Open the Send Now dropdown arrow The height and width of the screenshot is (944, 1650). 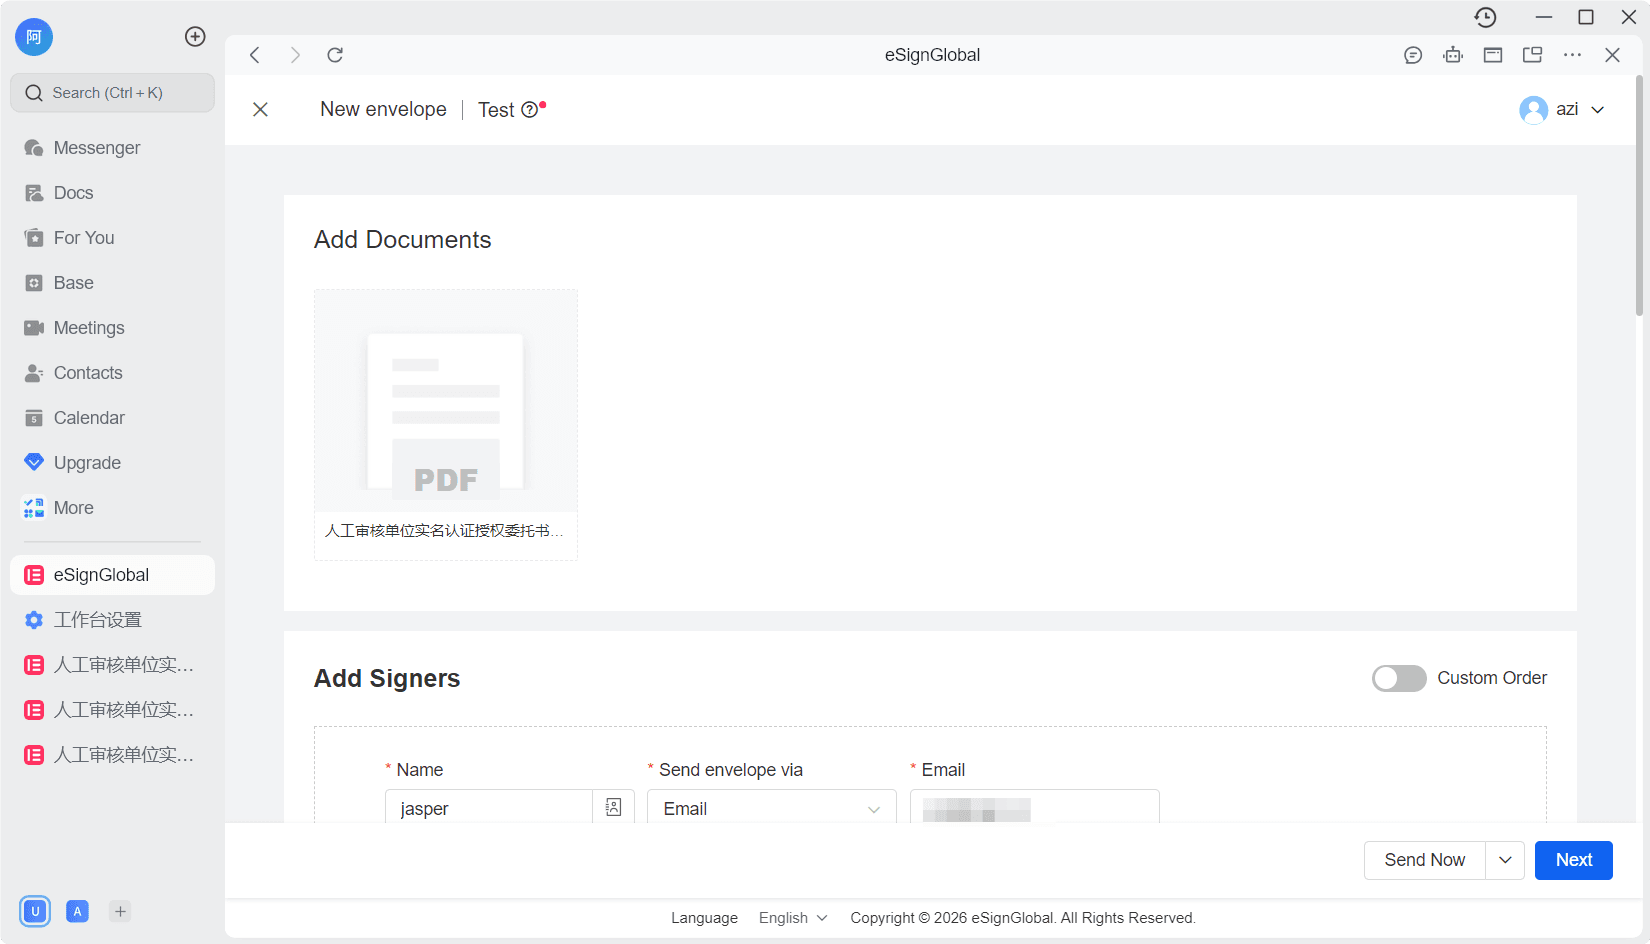click(x=1505, y=860)
